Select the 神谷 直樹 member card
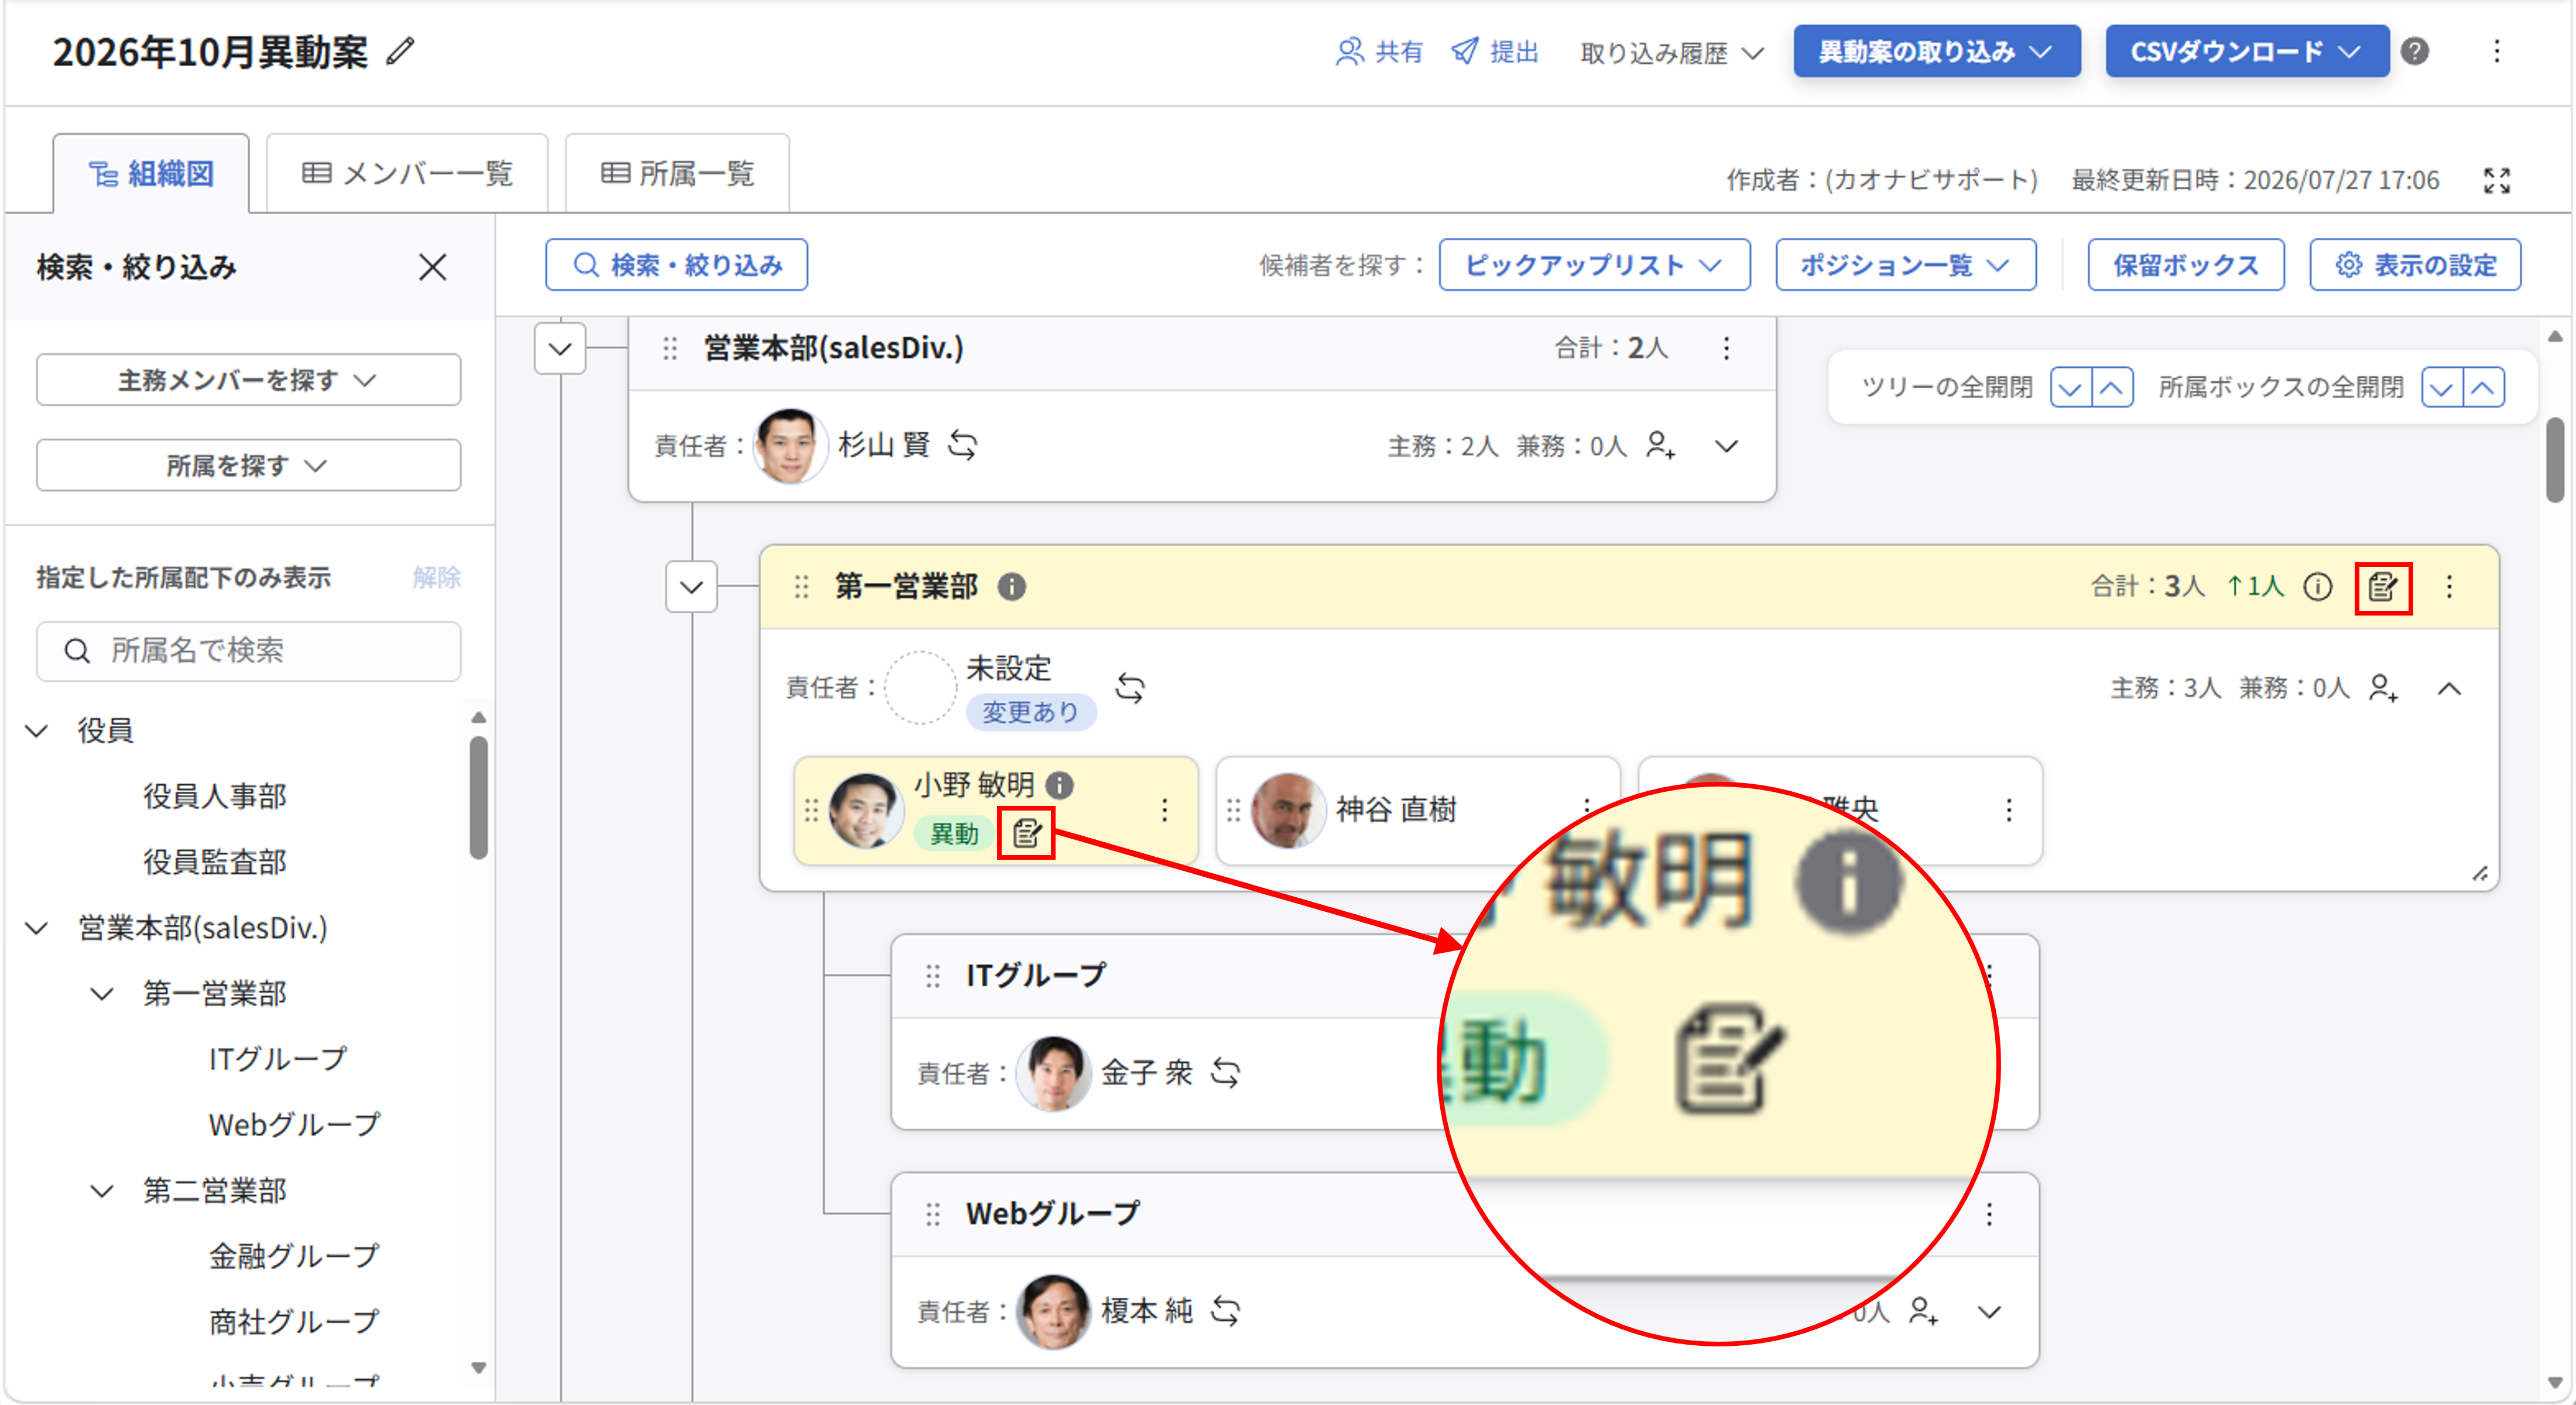Viewport: 2576px width, 1405px height. [x=1417, y=810]
